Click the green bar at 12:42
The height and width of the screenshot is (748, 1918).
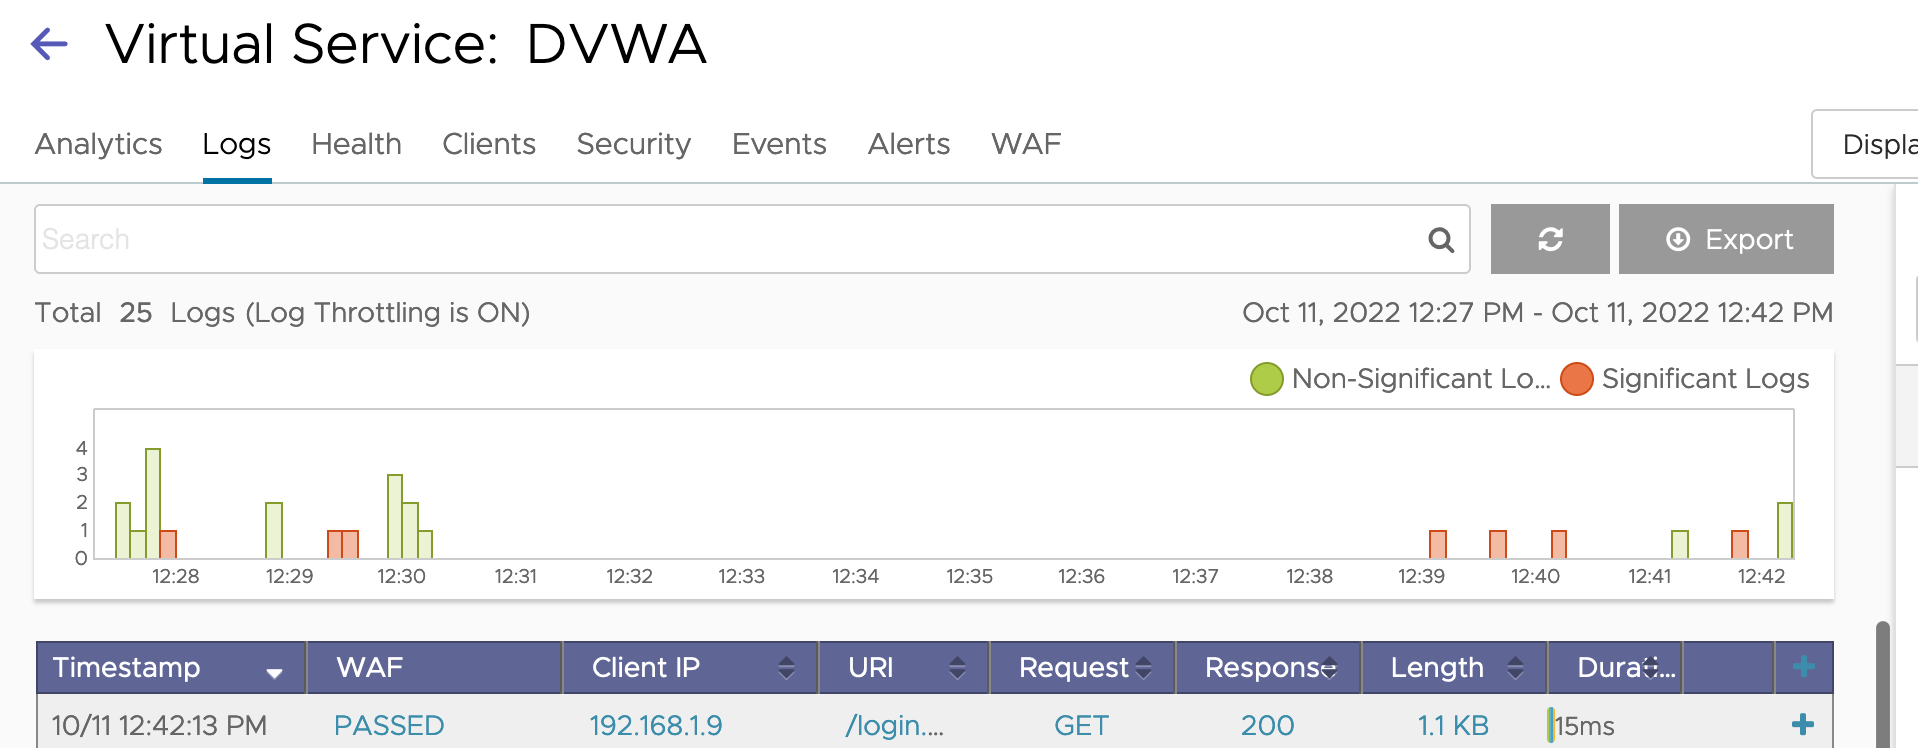[1785, 530]
